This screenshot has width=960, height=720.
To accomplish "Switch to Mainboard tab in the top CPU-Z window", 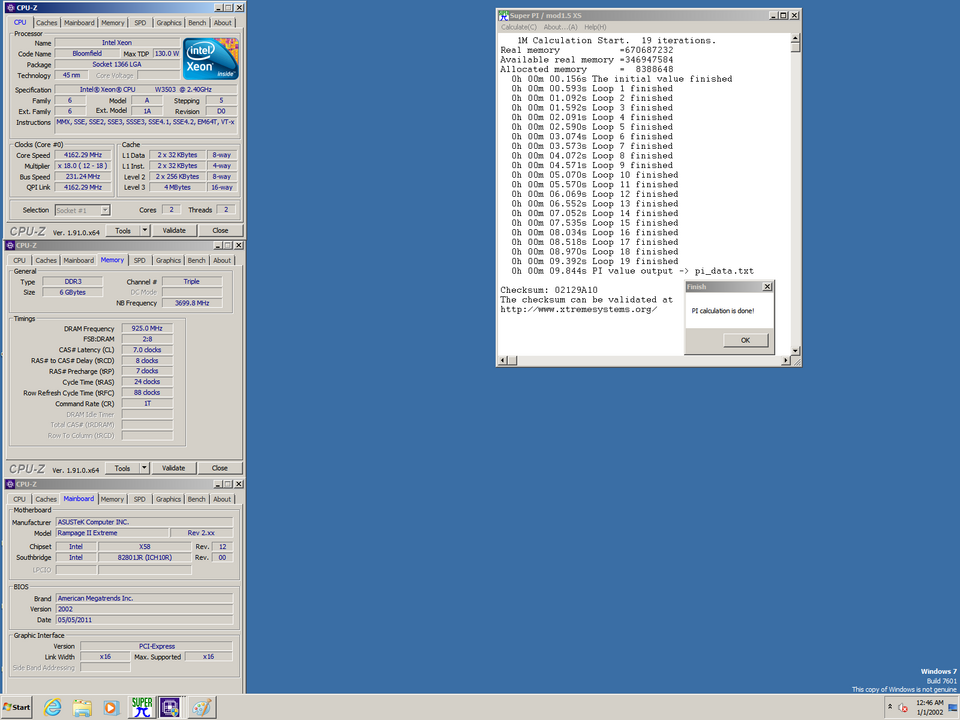I will tap(80, 23).
